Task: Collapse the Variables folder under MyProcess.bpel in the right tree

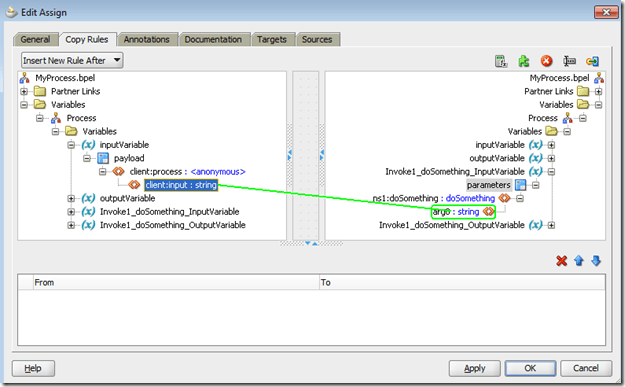Action: [598, 105]
